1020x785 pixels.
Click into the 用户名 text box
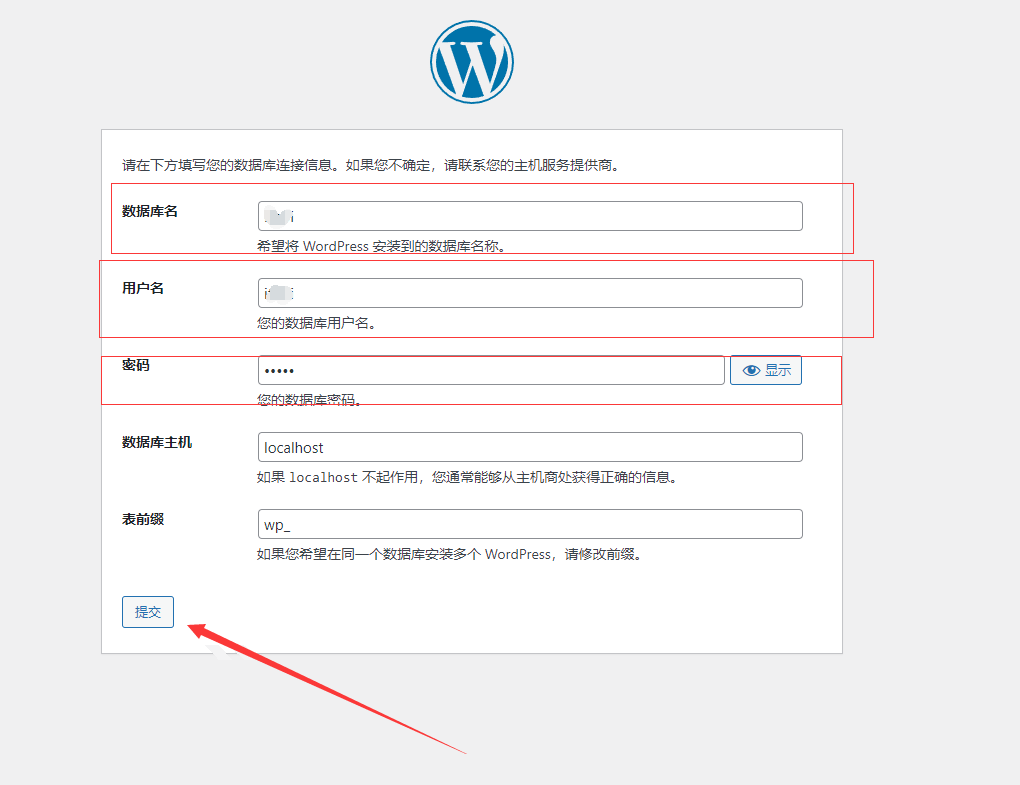click(530, 293)
